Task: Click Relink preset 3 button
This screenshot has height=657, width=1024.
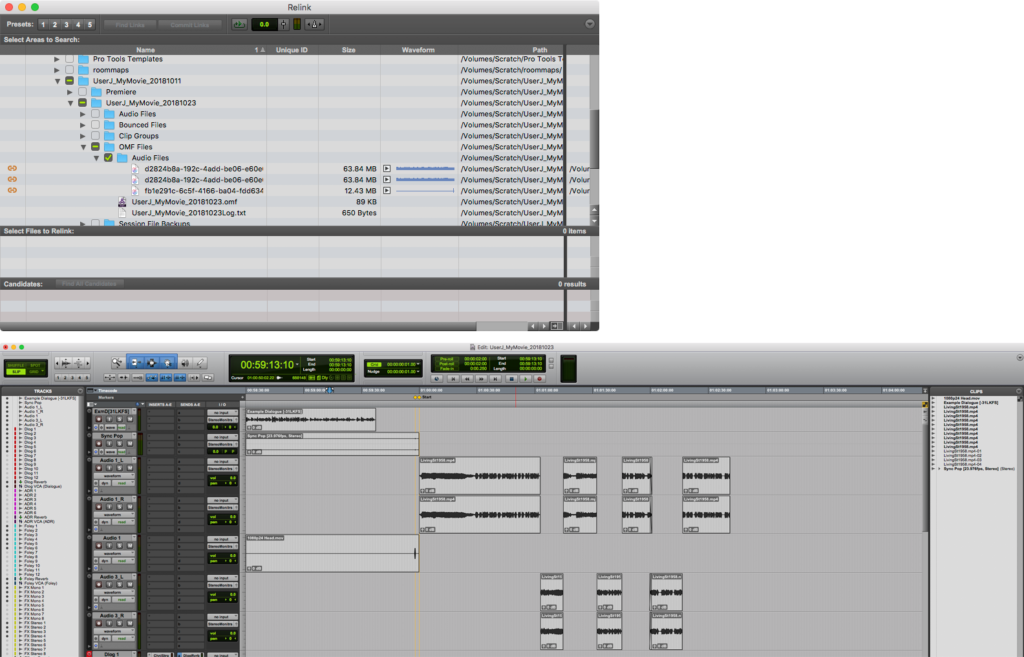Action: [x=67, y=24]
